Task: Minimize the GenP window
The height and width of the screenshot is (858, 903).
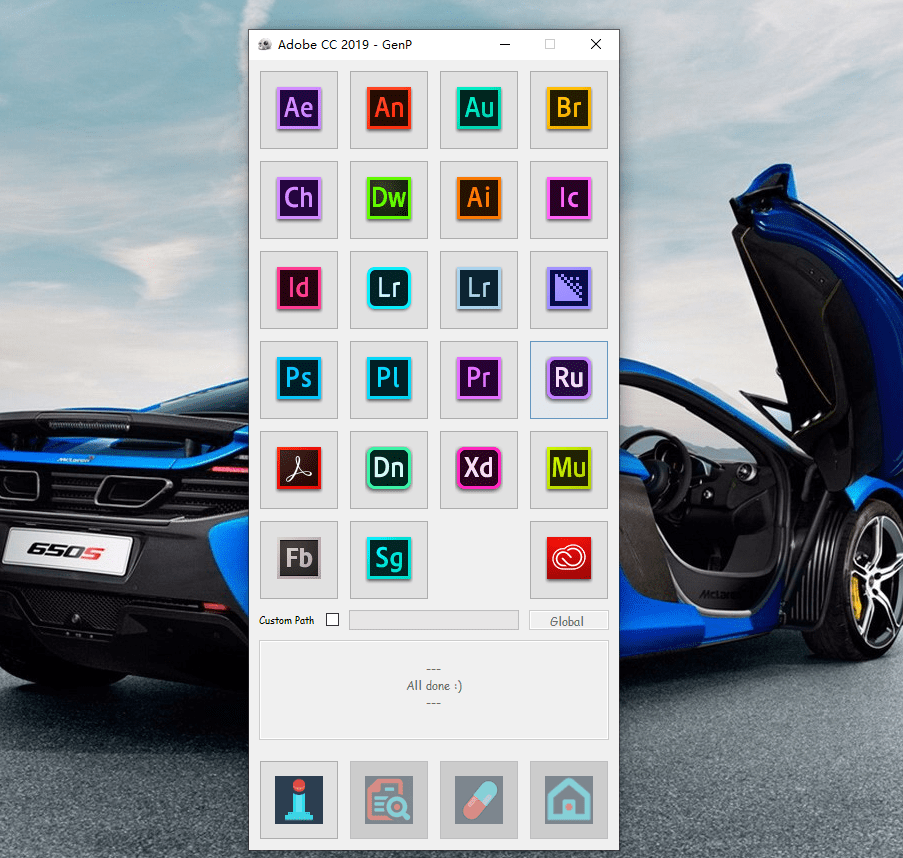Action: tap(505, 44)
